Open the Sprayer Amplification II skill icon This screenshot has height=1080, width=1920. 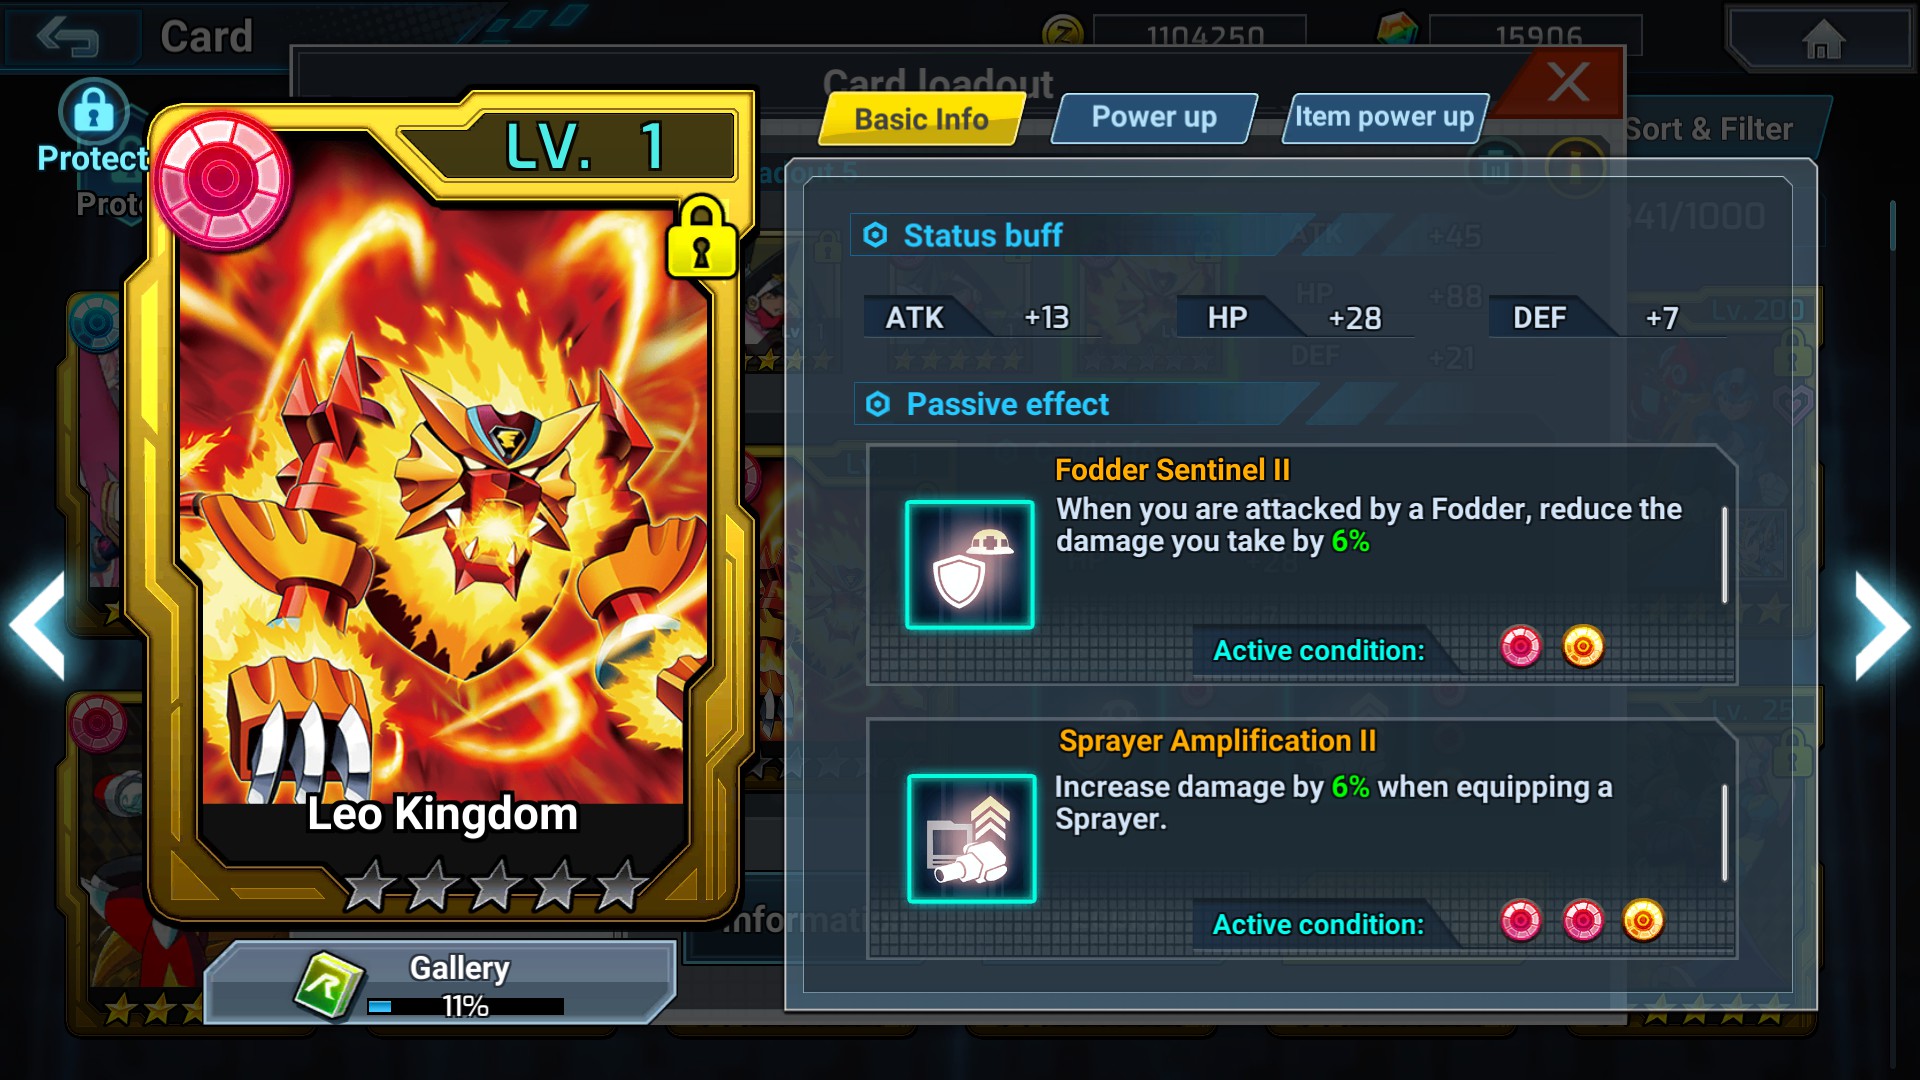[x=971, y=838]
